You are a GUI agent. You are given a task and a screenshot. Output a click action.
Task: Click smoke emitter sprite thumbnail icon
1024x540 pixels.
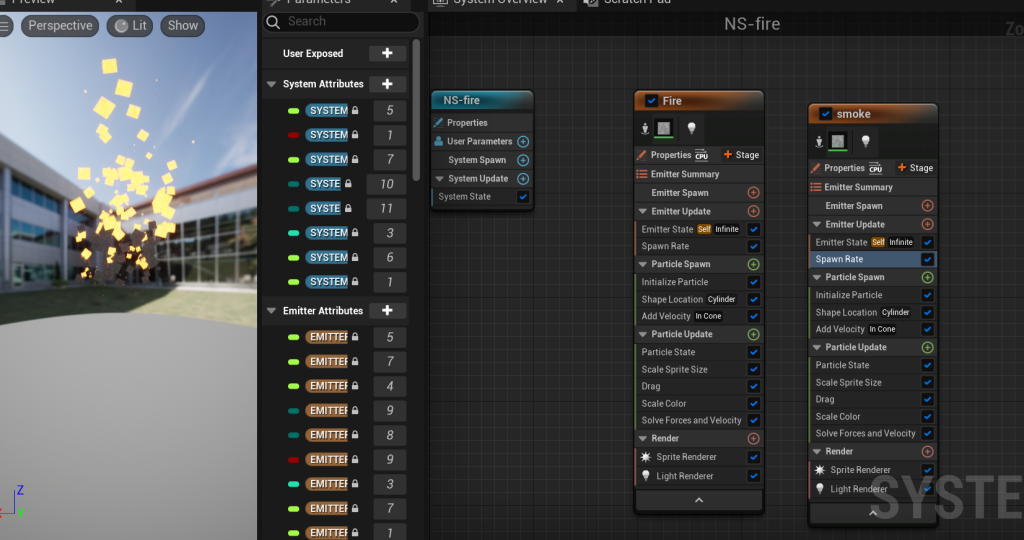click(x=838, y=141)
